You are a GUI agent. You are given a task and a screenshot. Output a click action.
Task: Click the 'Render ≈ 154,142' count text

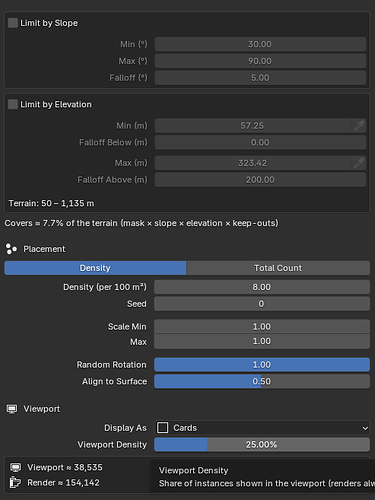point(63,483)
